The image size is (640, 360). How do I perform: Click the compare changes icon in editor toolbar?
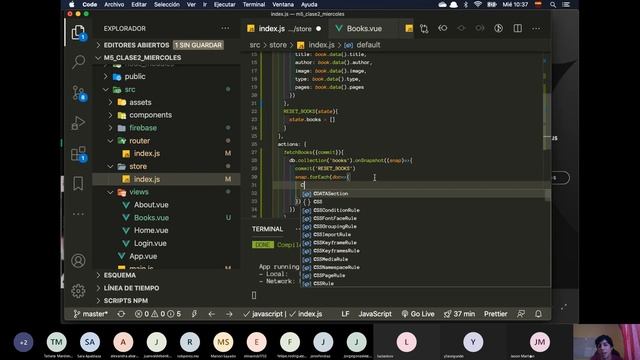pyautogui.click(x=424, y=28)
